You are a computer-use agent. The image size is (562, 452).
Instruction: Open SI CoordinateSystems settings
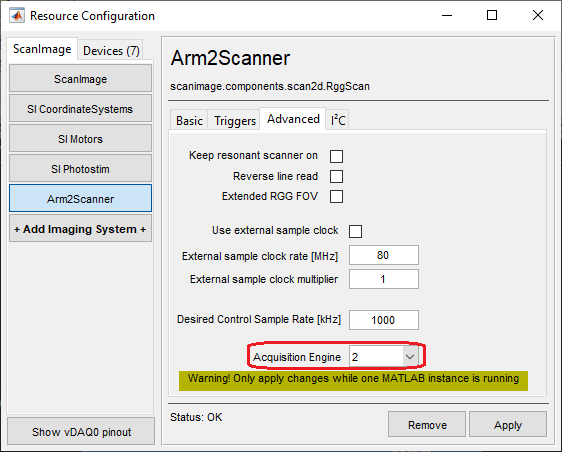click(x=80, y=109)
